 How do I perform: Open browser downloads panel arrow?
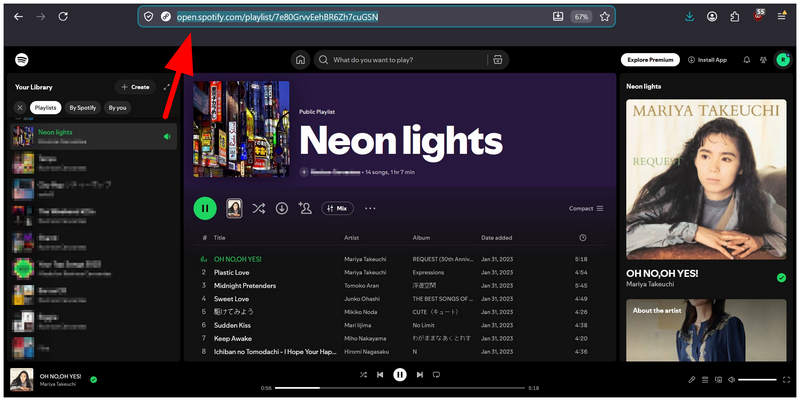pos(689,17)
